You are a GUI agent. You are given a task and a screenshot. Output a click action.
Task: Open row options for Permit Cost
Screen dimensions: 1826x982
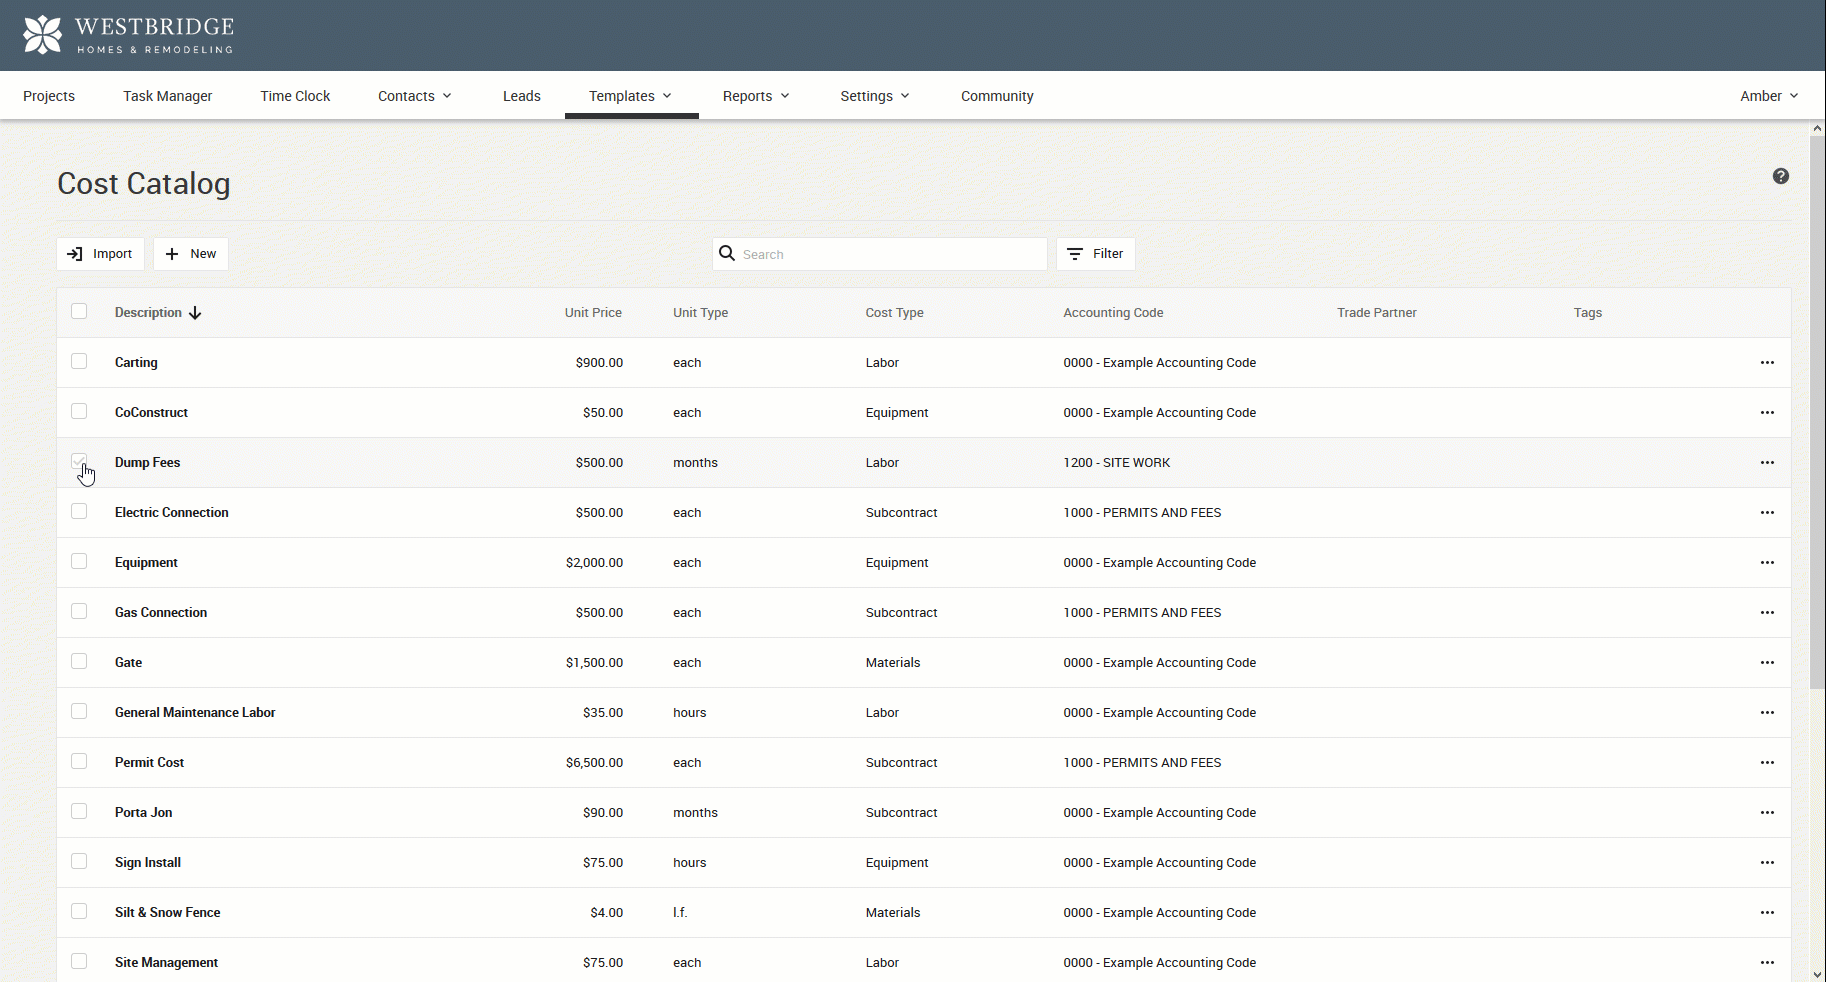tap(1767, 763)
